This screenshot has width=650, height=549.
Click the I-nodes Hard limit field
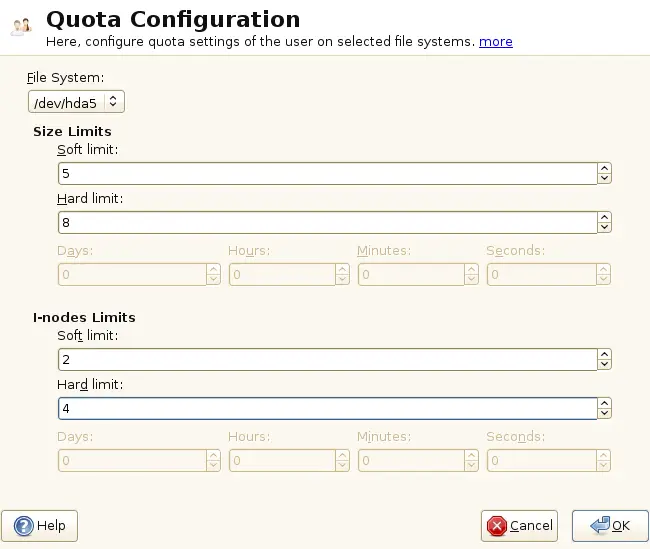327,408
